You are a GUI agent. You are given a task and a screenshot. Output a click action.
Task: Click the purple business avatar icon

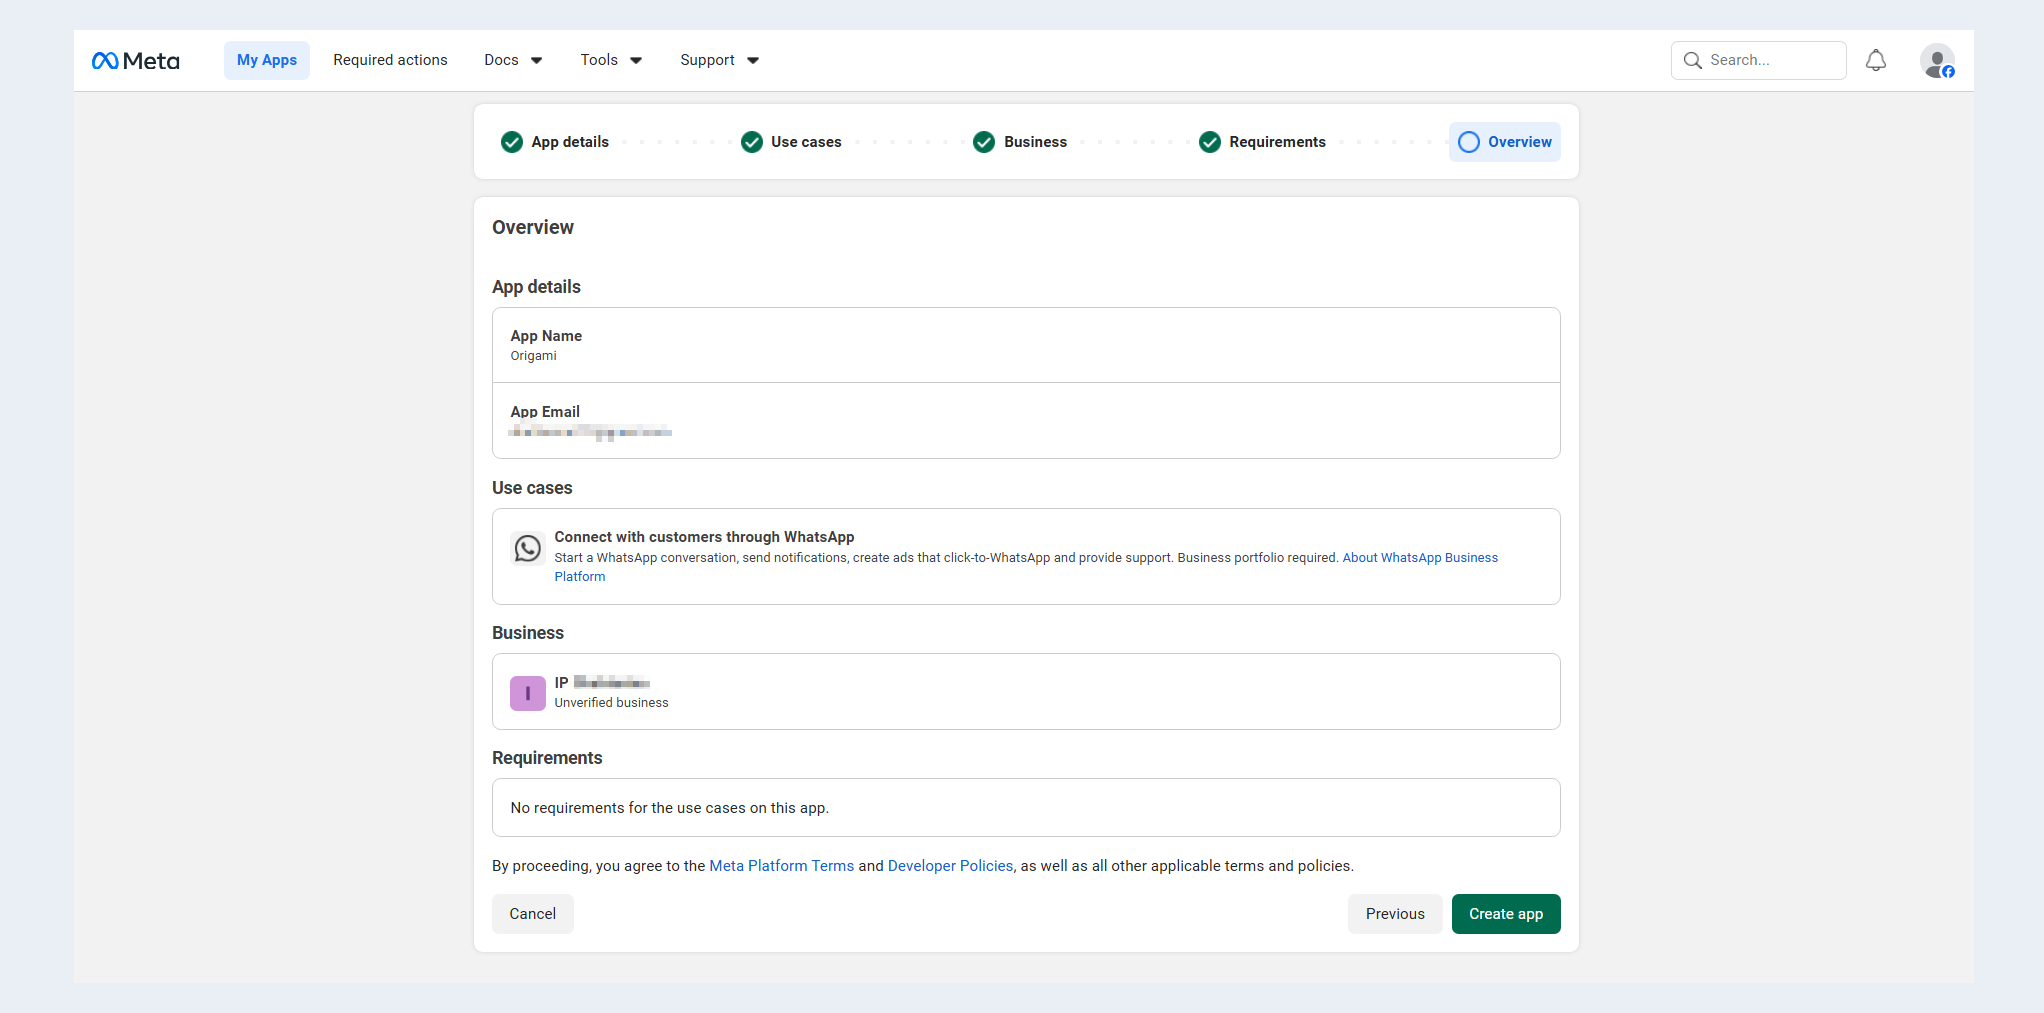[528, 693]
